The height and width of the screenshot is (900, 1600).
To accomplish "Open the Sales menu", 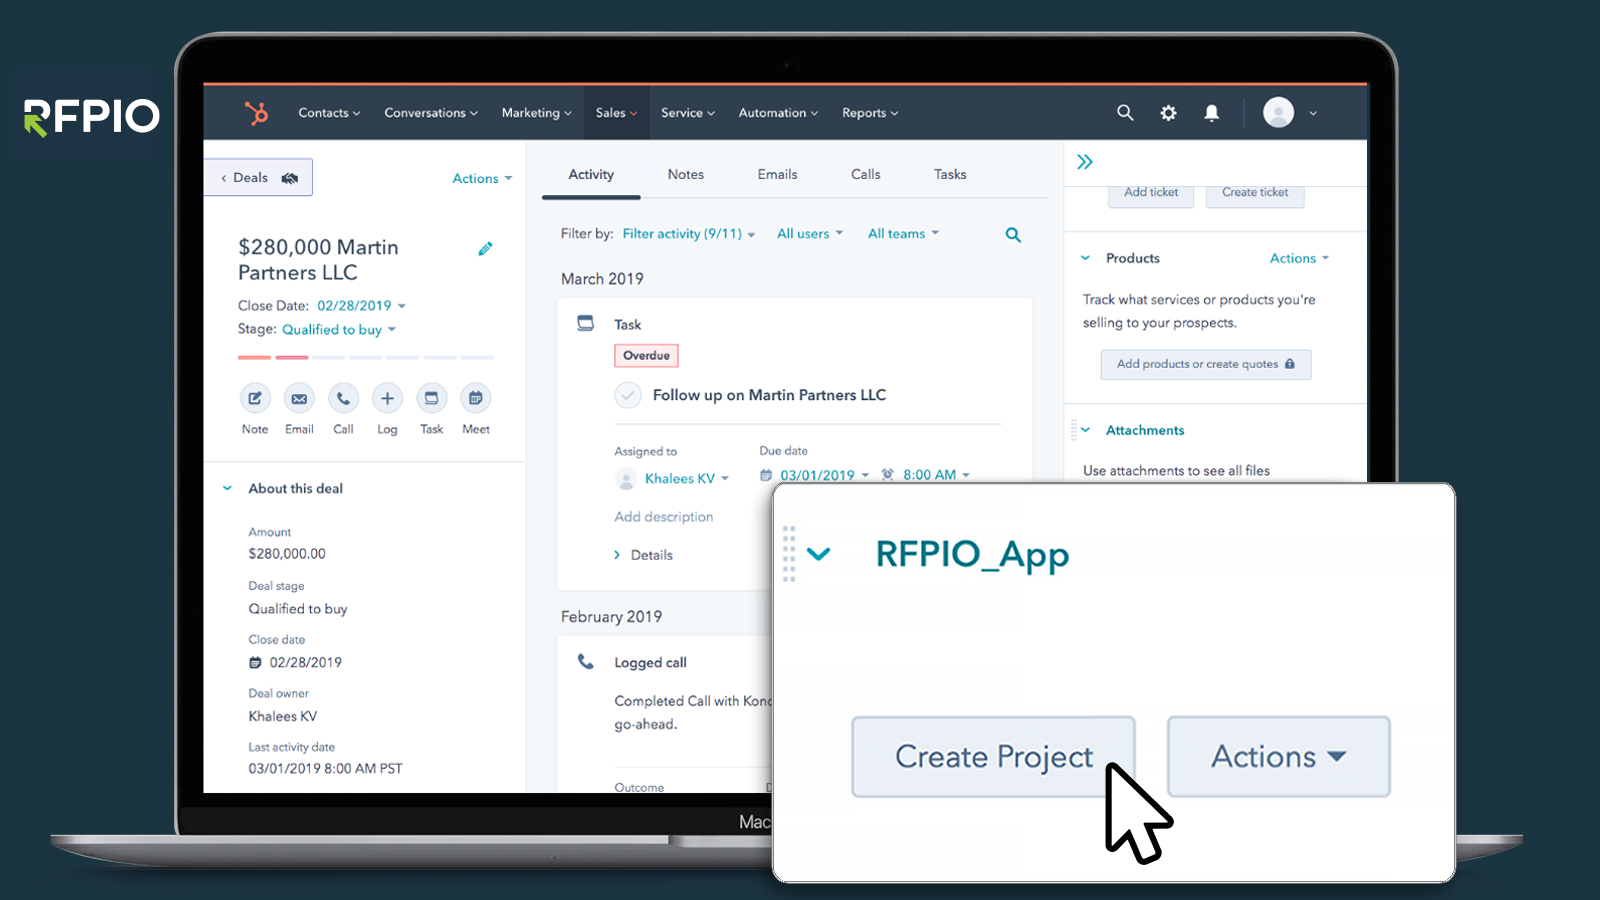I will point(616,113).
